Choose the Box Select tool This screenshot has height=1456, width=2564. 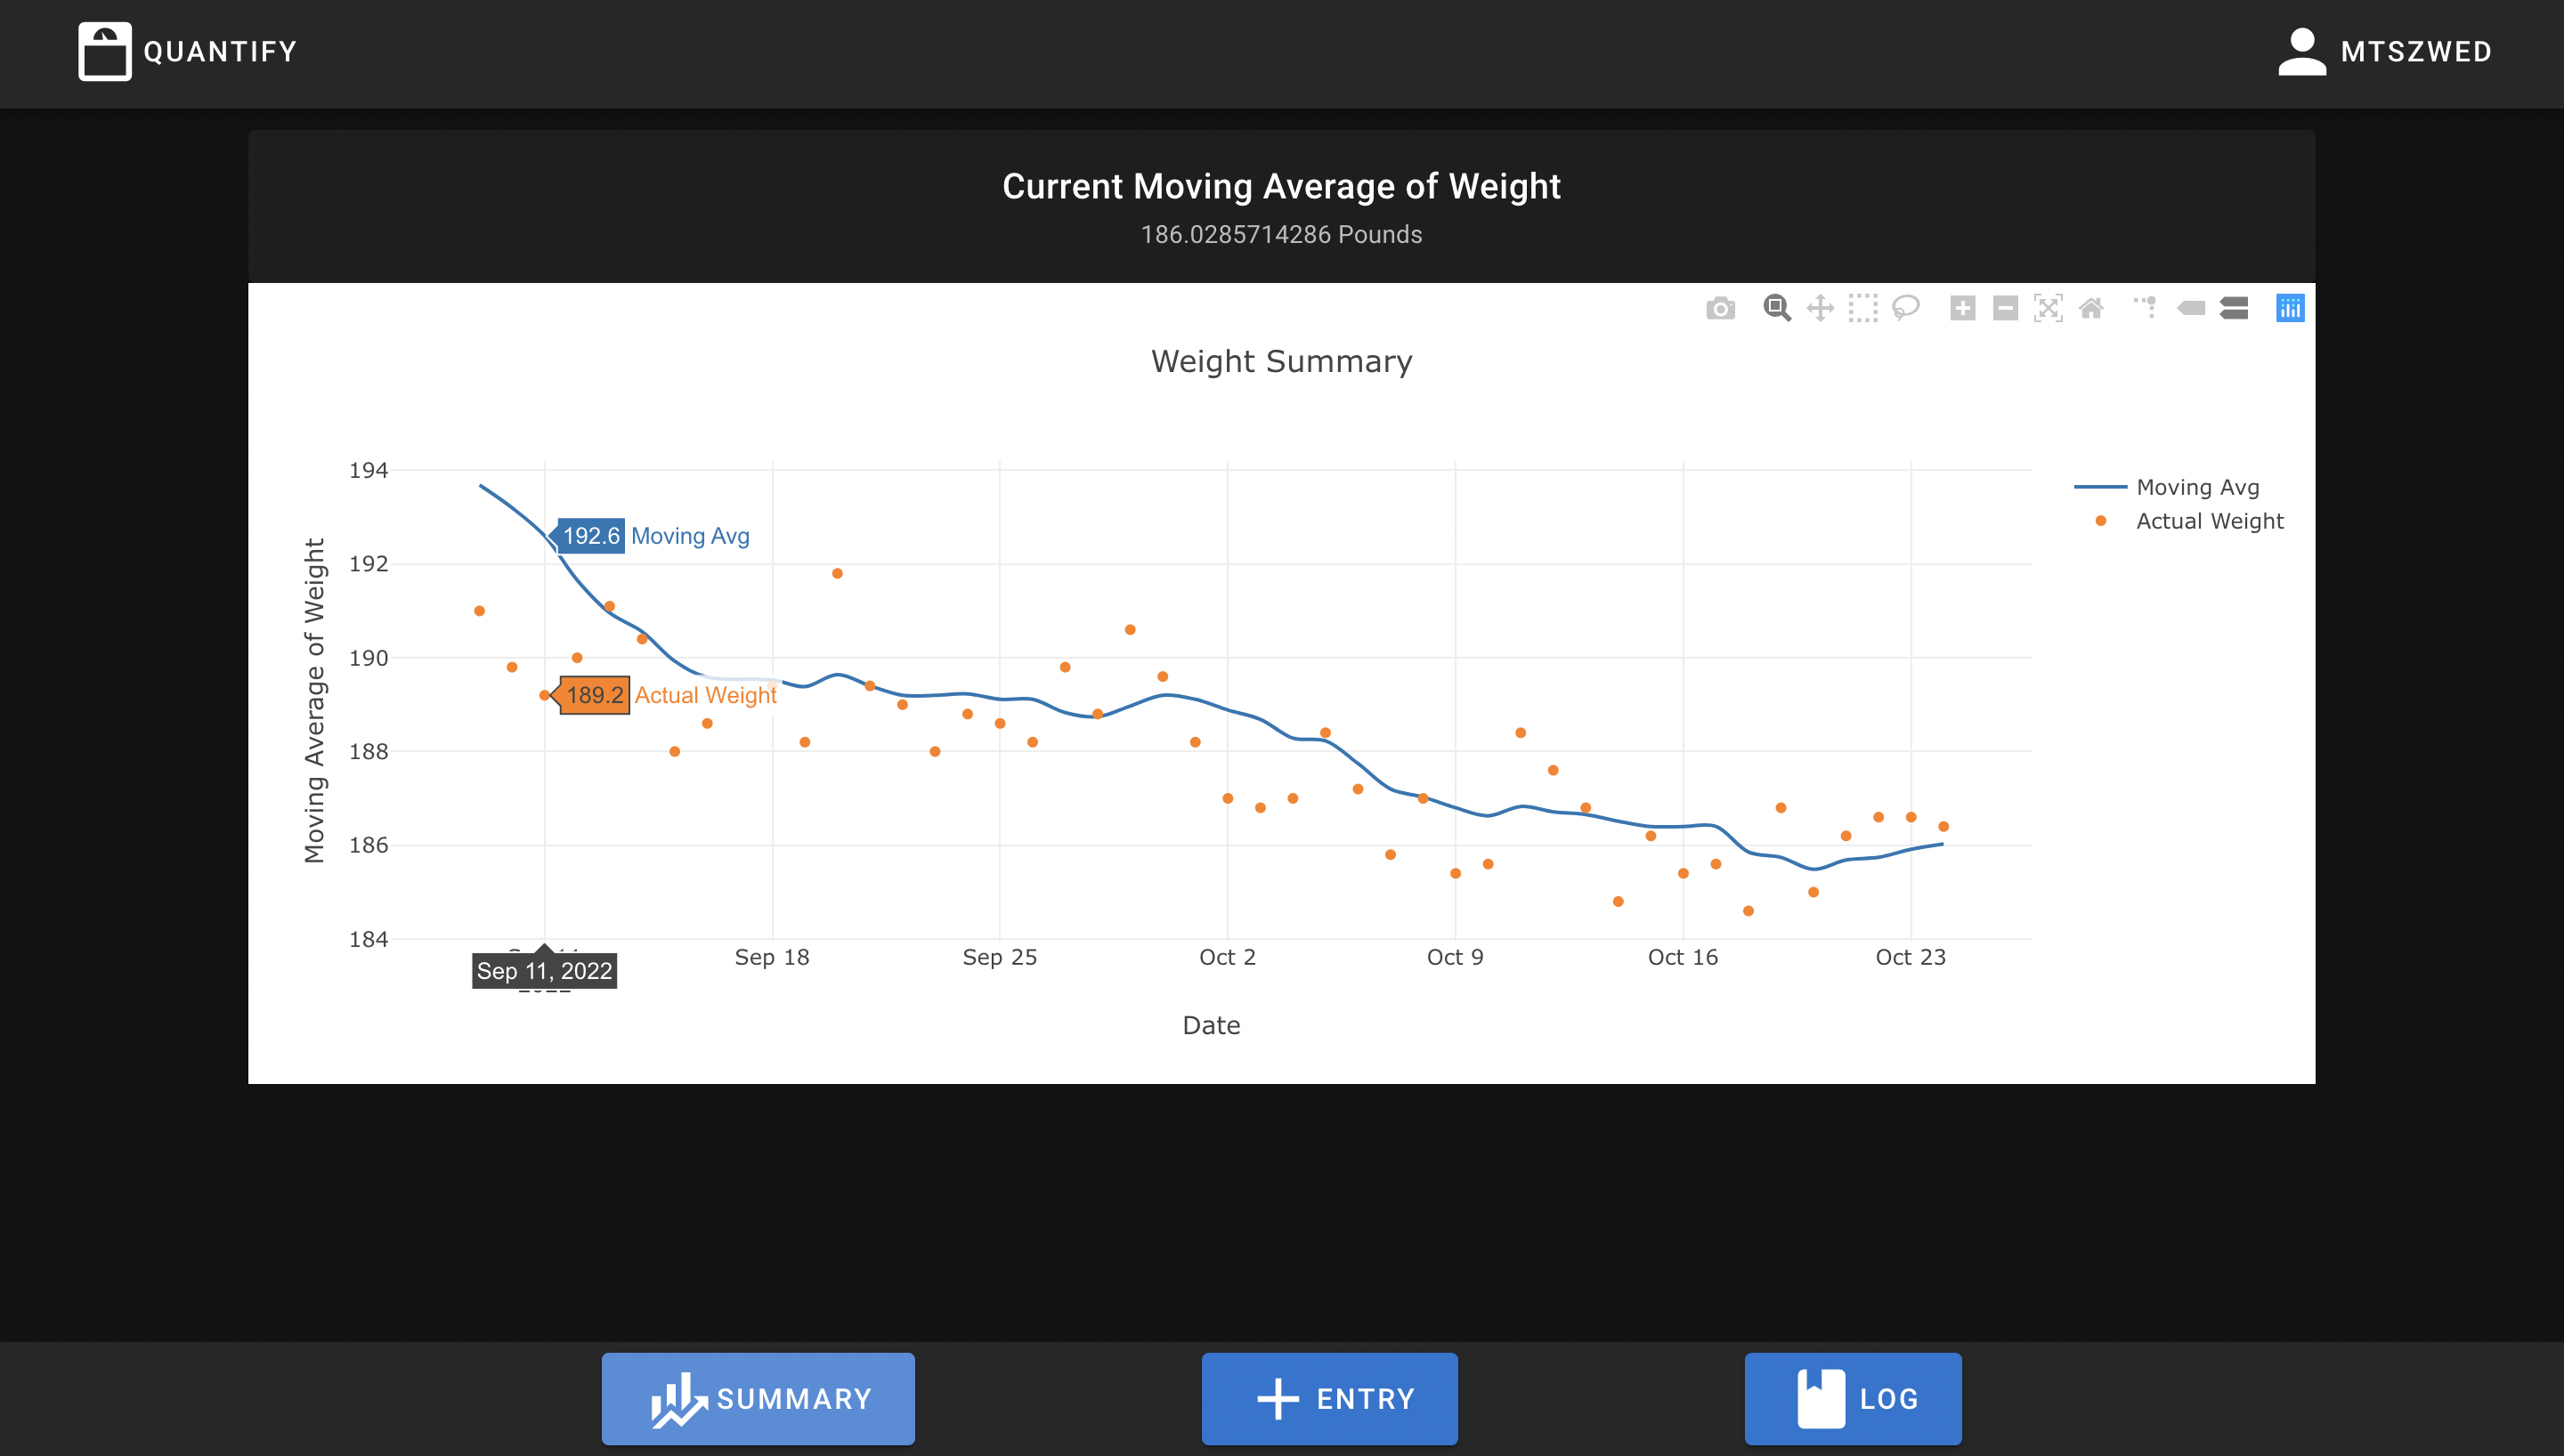click(1863, 308)
